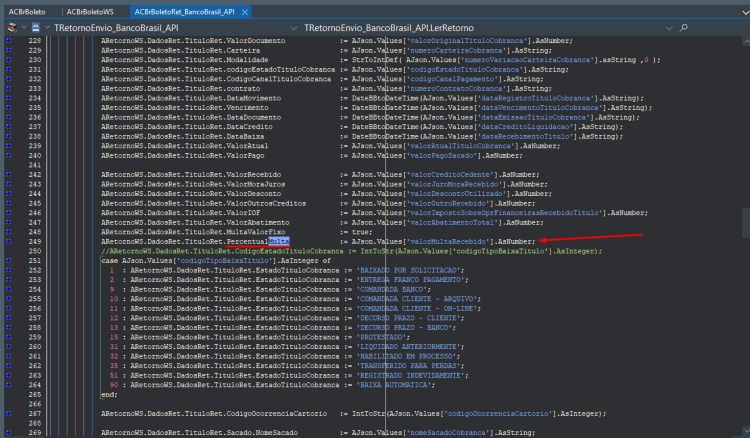Toggle breakpoint on line 249 gutter dot
This screenshot has height=438, width=750.
[x=9, y=241]
